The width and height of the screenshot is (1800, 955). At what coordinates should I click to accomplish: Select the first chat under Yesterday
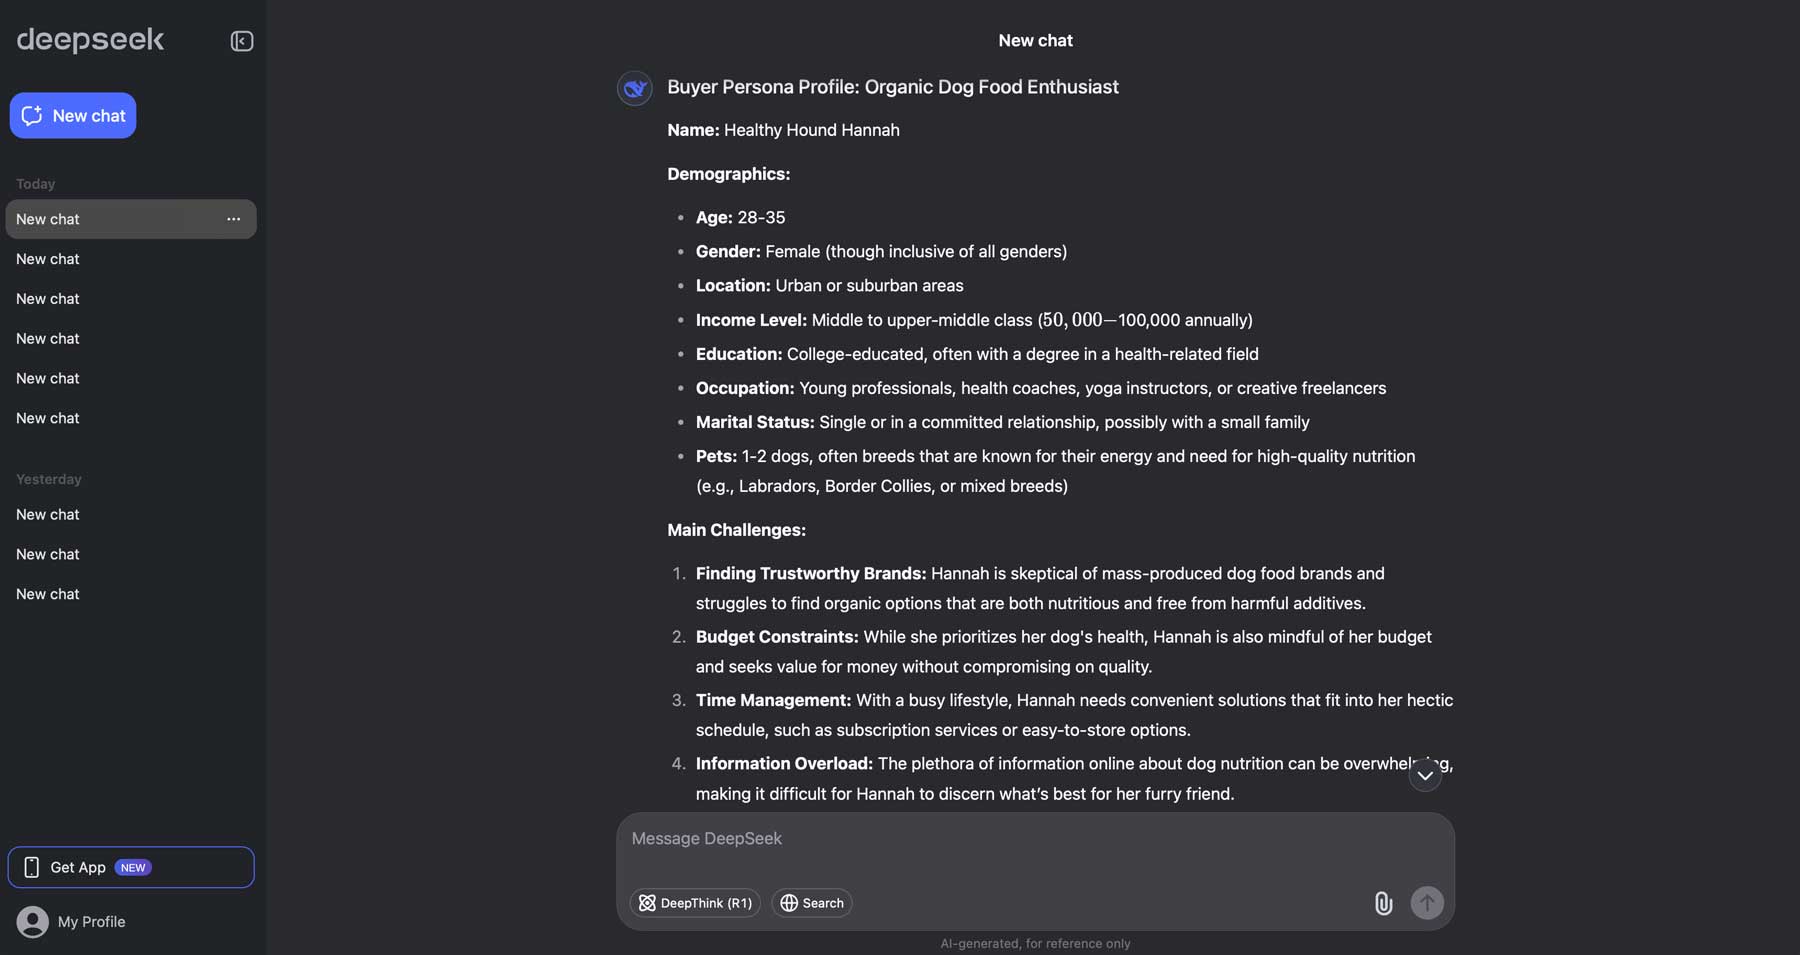point(47,514)
